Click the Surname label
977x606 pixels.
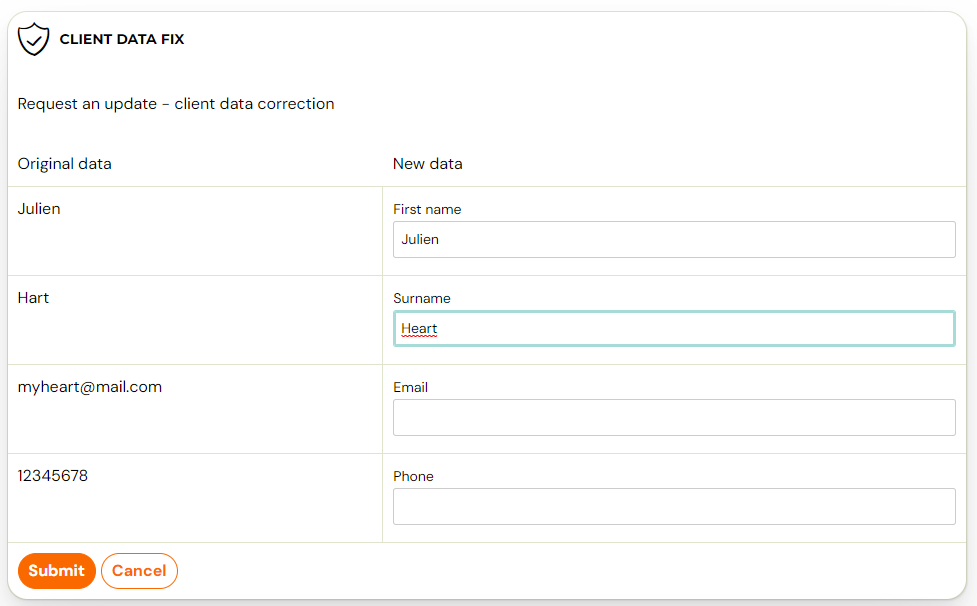422,298
